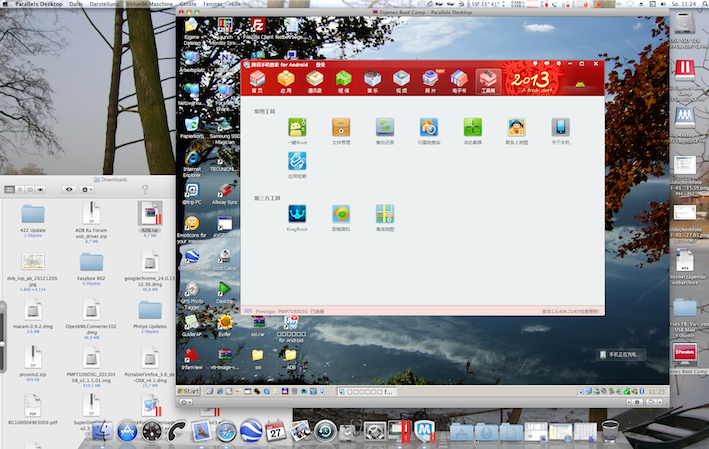Image resolution: width=709 pixels, height=449 pixels.
Task: Open the Samsung SSD Magician shortcut
Action: click(225, 130)
